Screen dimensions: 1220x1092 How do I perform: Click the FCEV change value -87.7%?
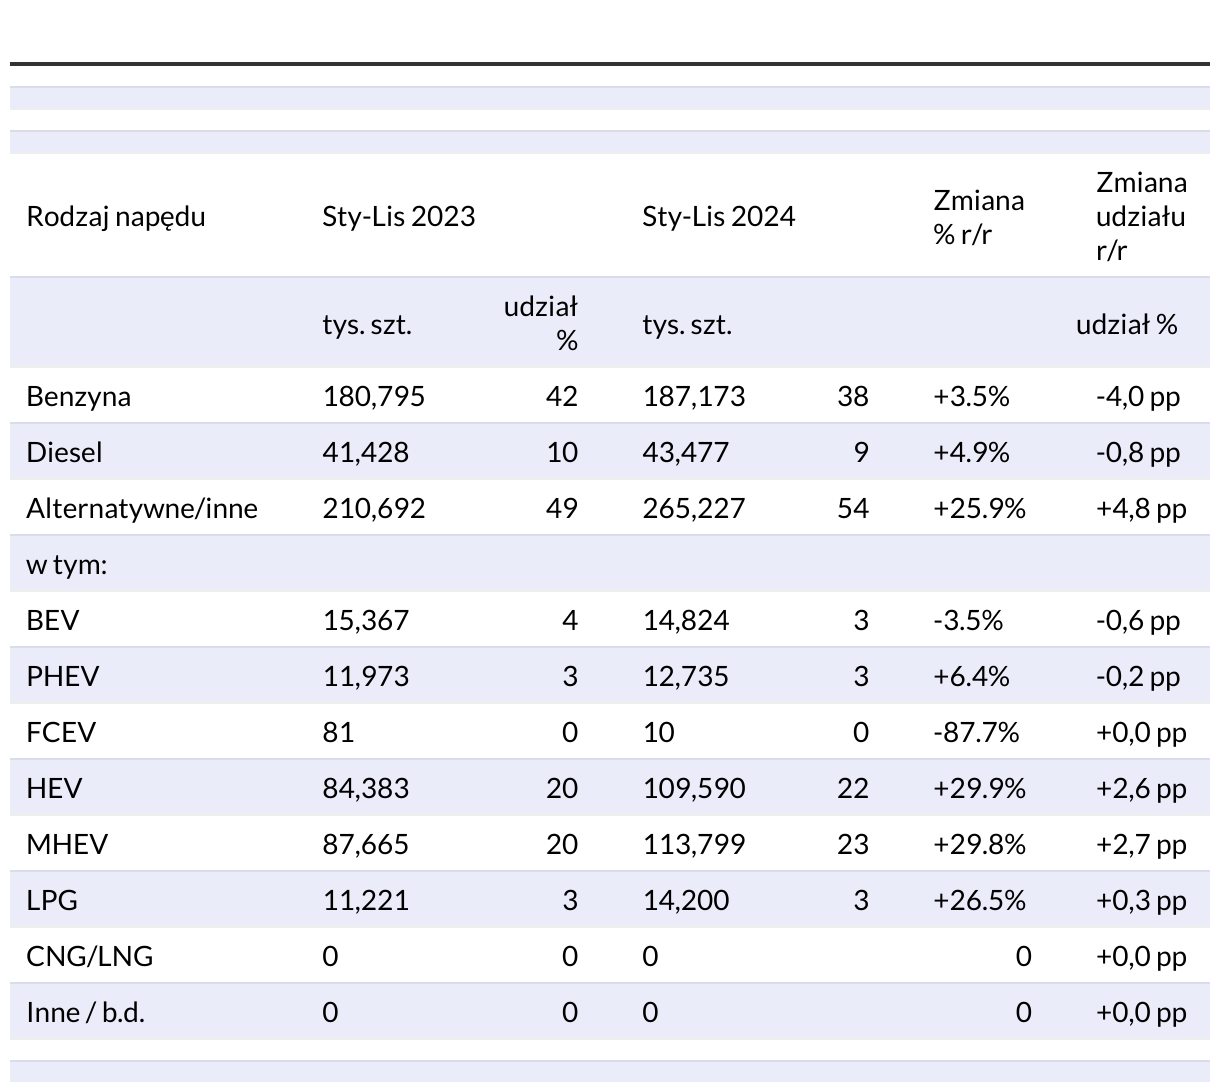(975, 733)
